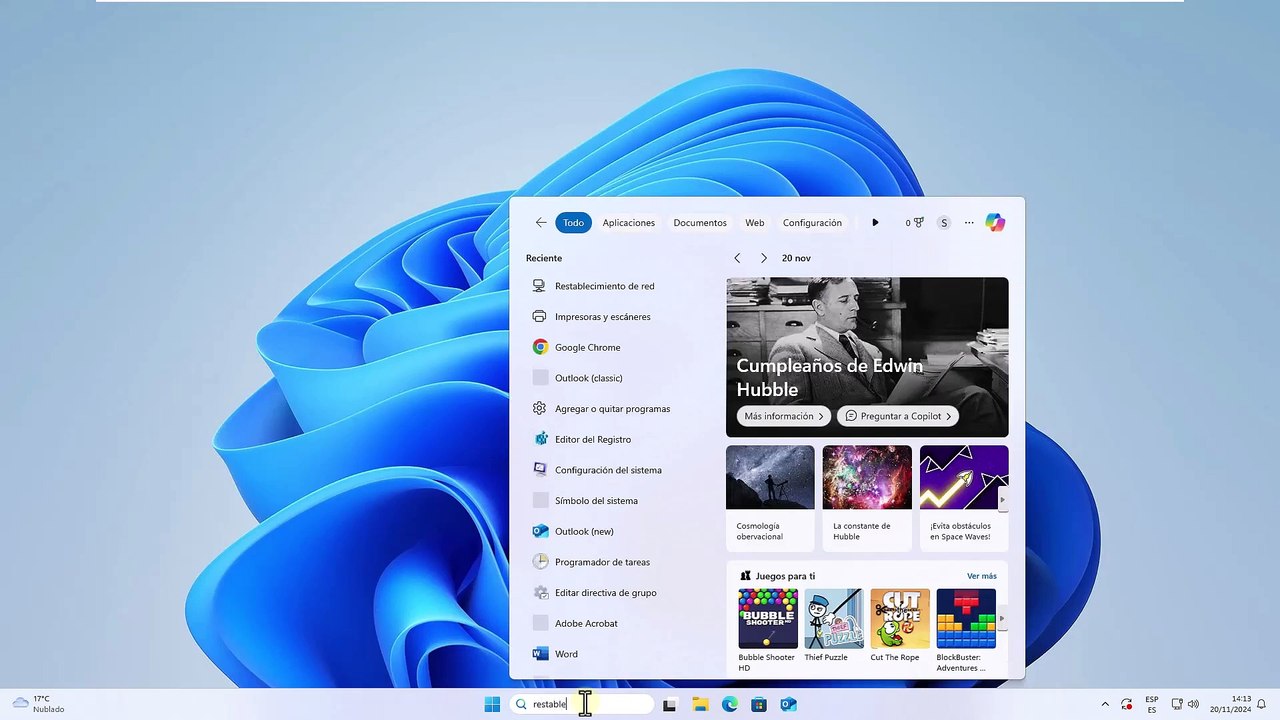Go to next day highlight
1280x720 pixels.
tap(764, 258)
